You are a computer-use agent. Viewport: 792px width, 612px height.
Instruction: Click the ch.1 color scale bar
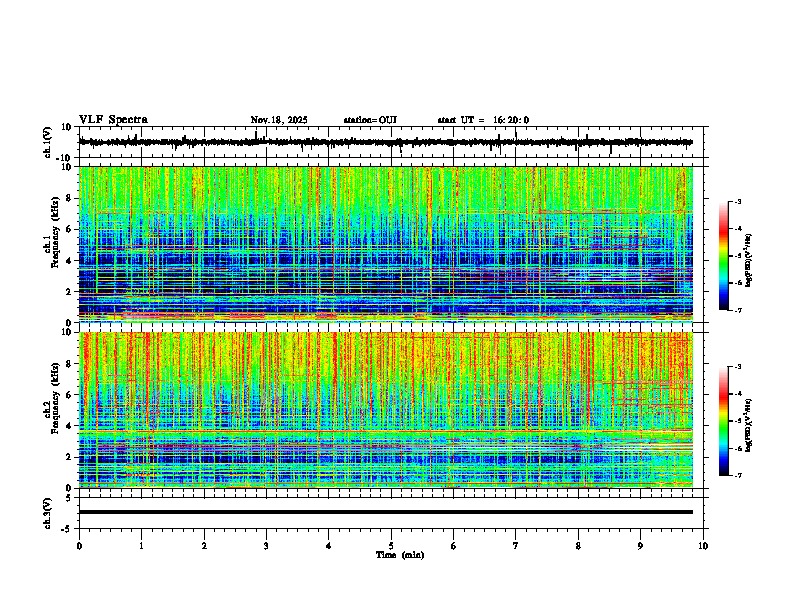coord(724,256)
